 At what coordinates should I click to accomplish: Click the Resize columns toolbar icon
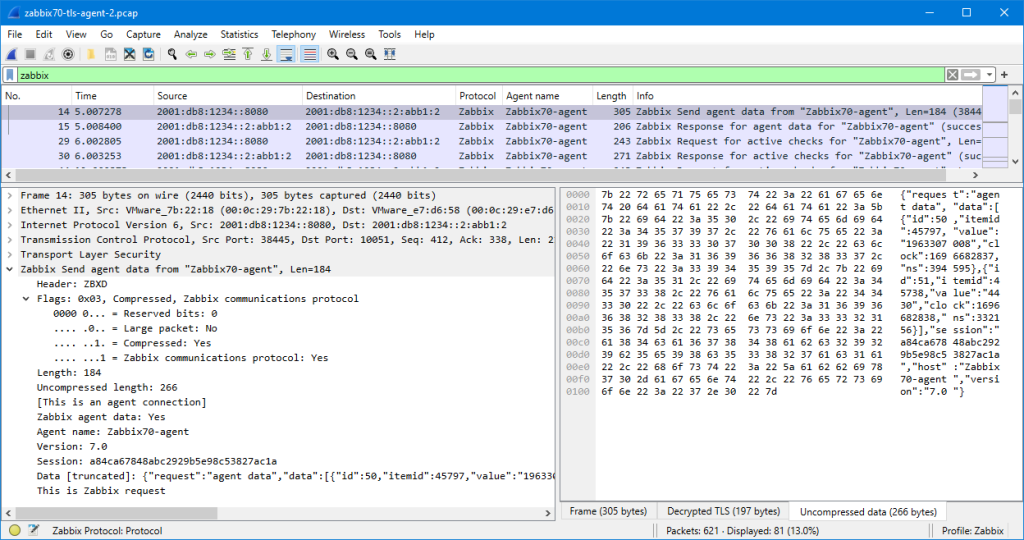(x=390, y=54)
